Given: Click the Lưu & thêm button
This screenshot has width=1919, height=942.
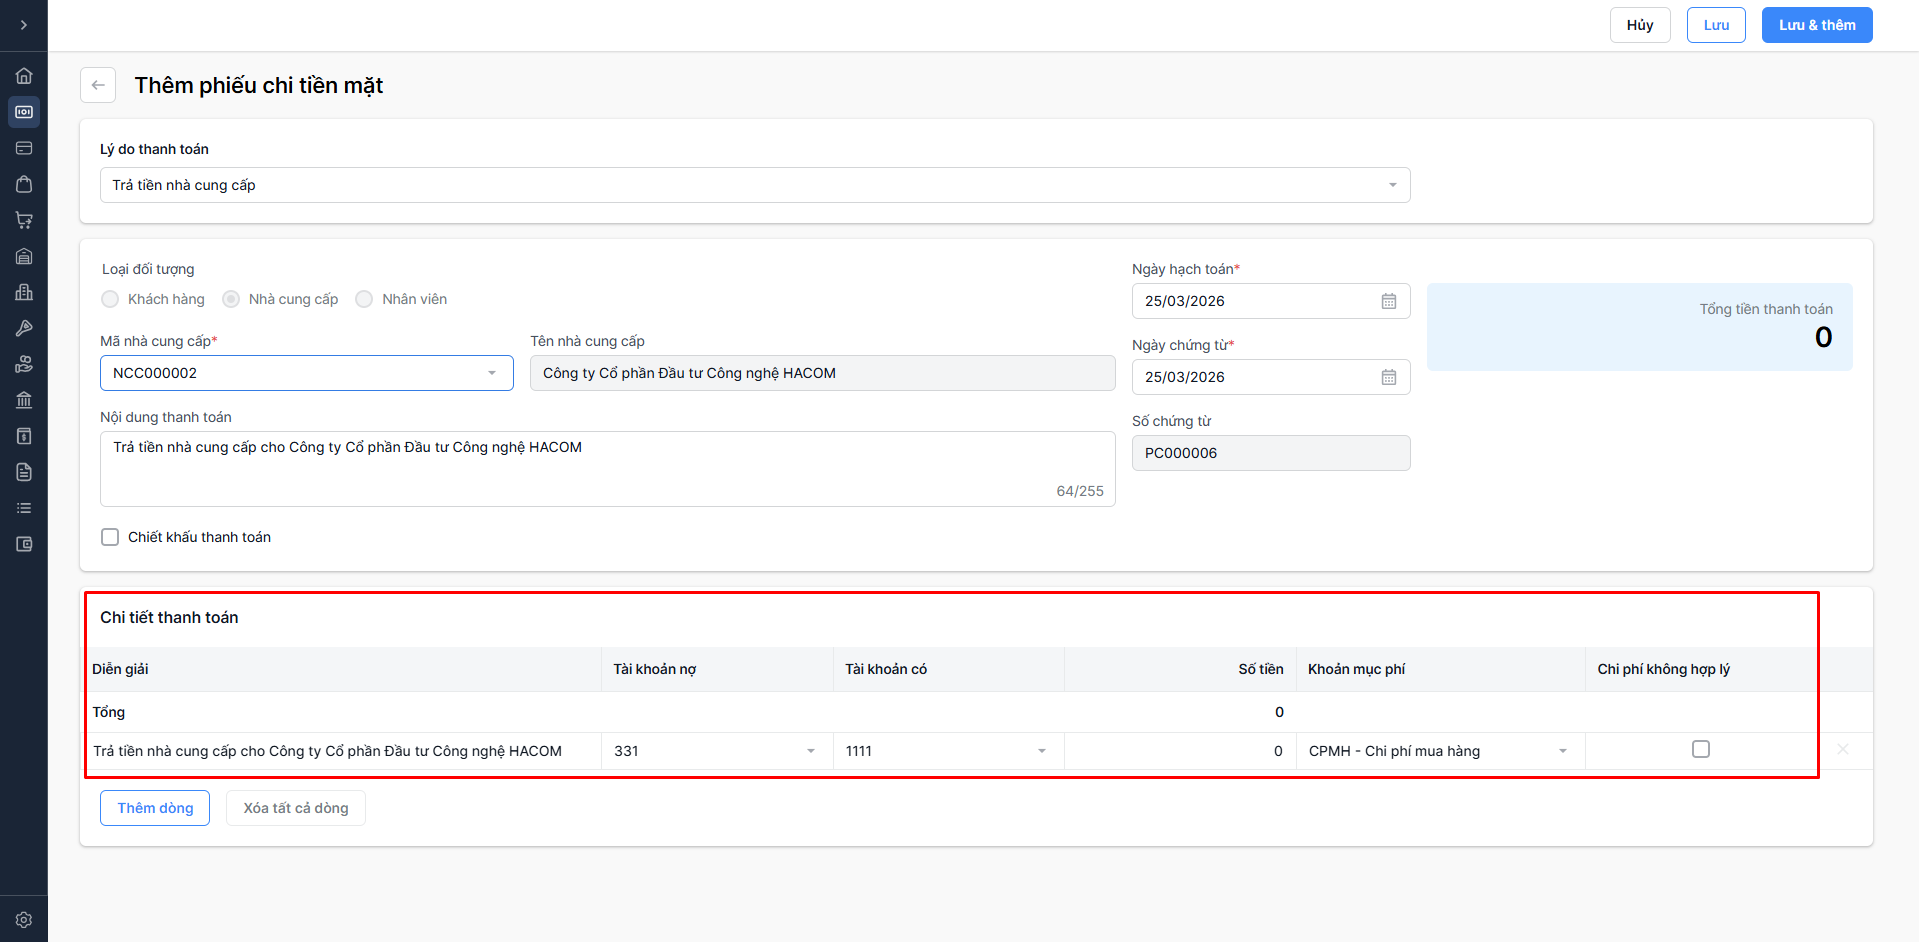Looking at the screenshot, I should [x=1816, y=25].
